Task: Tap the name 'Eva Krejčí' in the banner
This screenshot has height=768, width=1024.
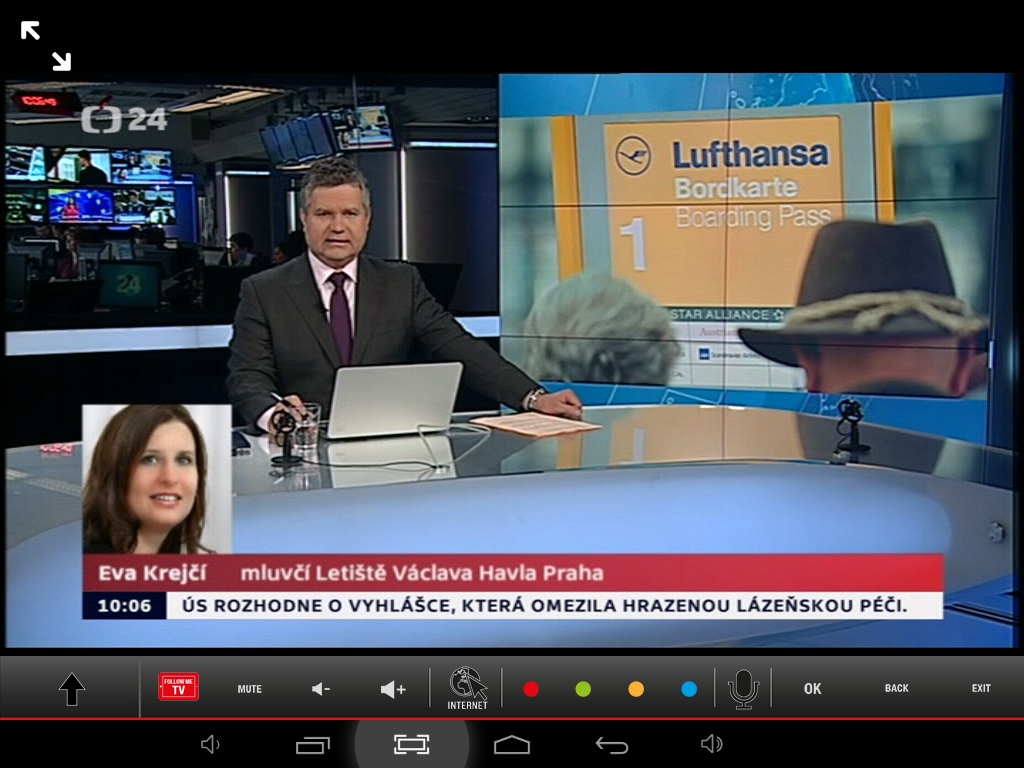Action: point(152,573)
